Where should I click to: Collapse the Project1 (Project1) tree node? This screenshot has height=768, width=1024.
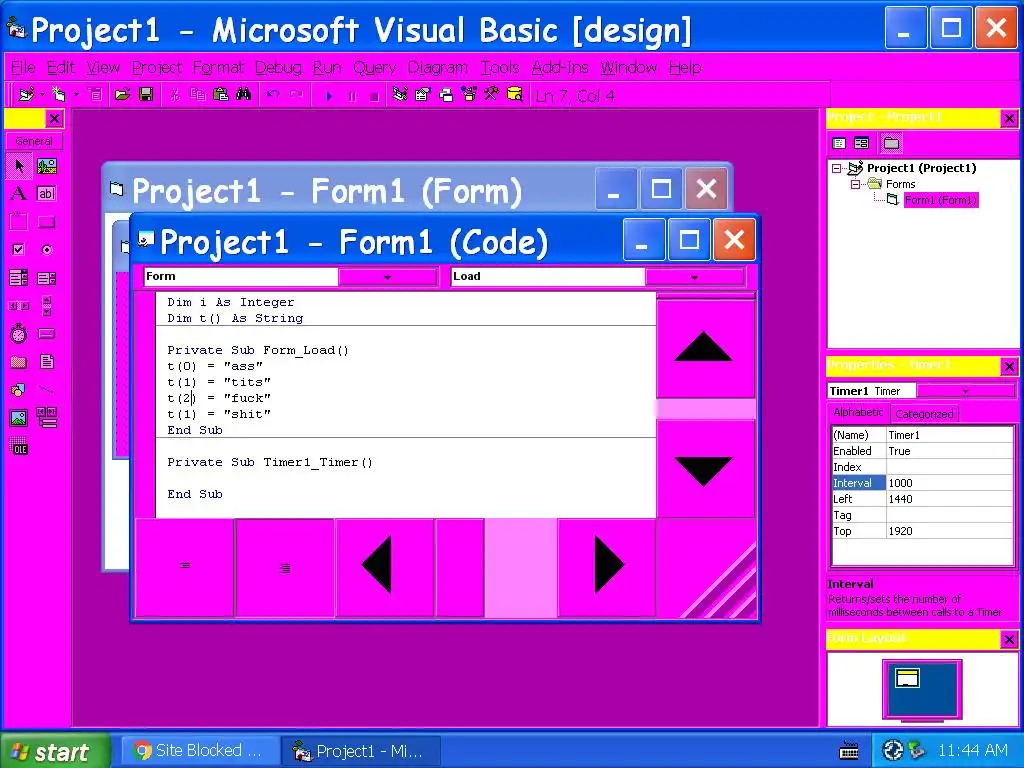(x=837, y=168)
